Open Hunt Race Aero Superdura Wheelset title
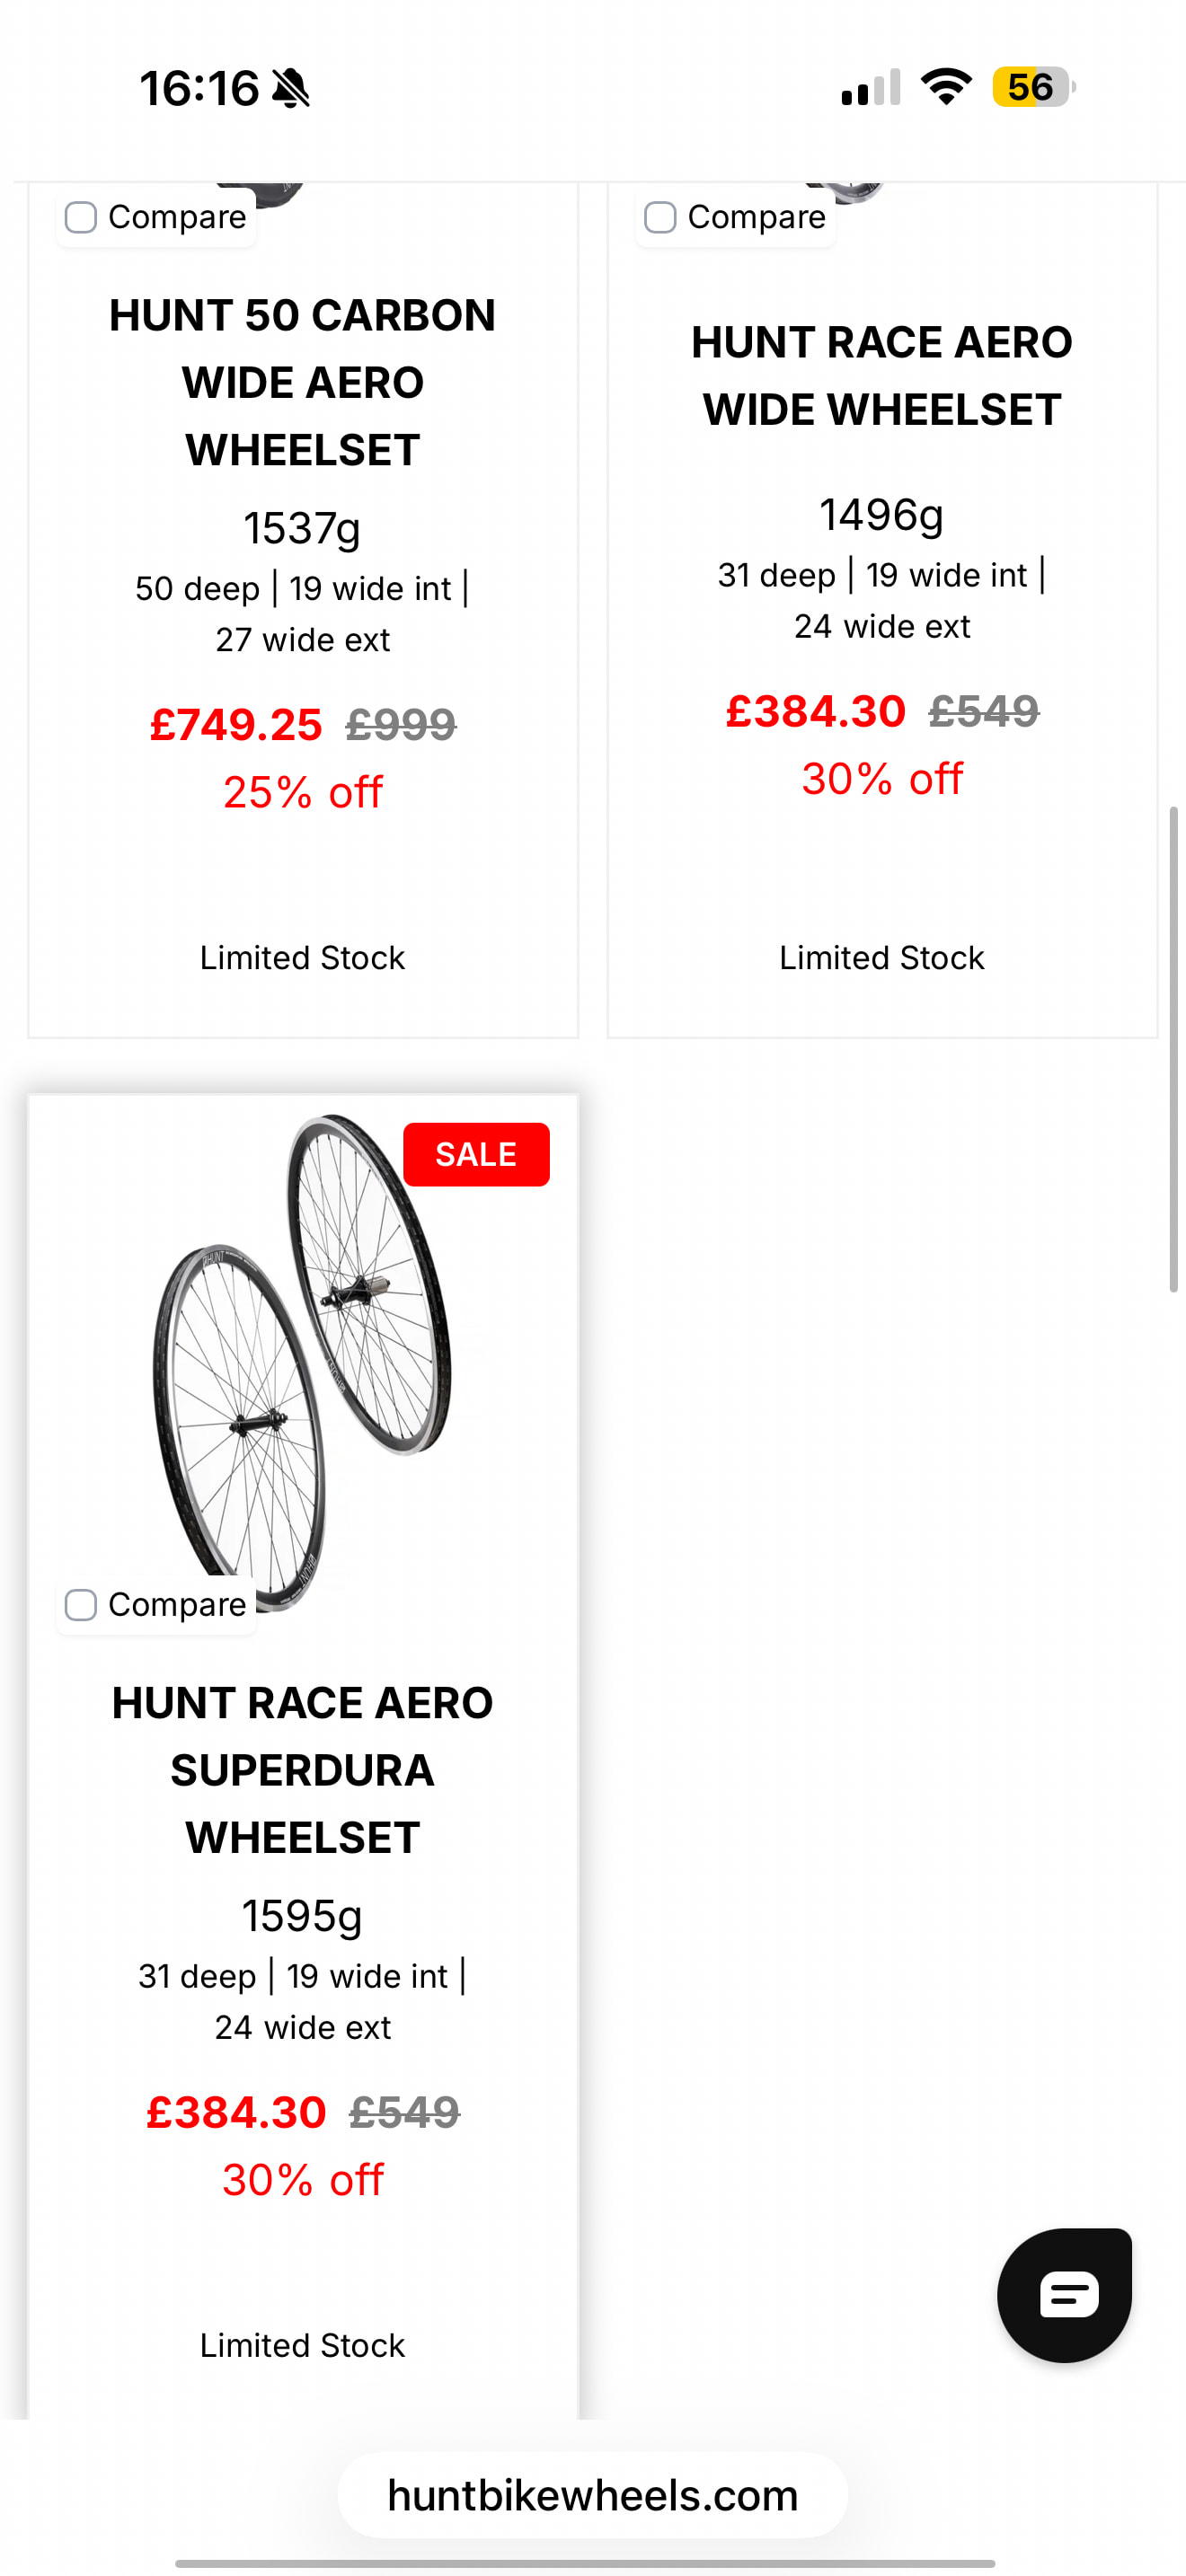 (x=302, y=1769)
